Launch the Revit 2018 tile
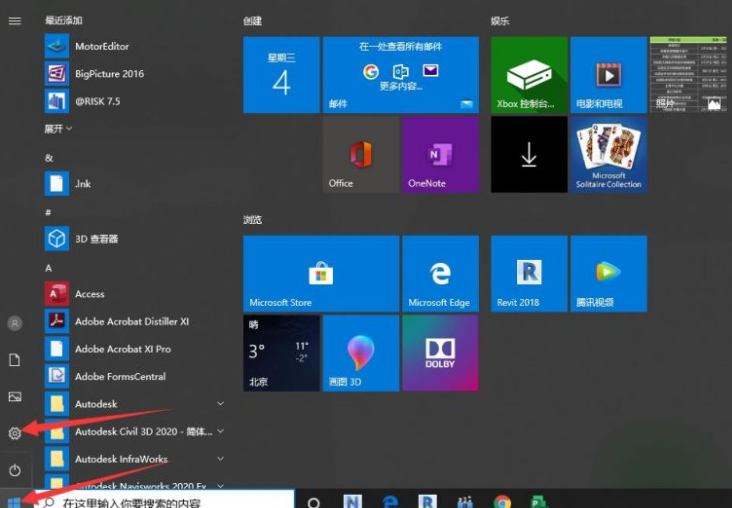 529,274
